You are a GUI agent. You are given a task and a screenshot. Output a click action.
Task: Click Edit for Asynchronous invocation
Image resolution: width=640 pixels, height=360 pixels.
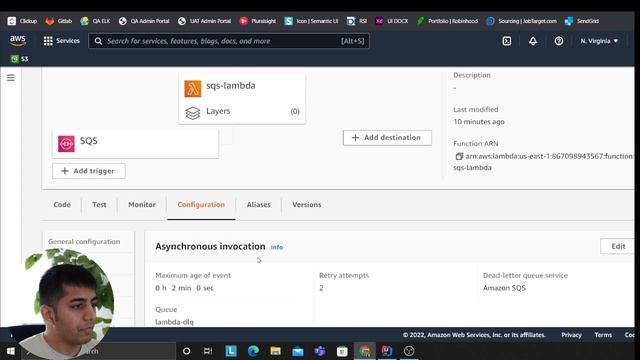618,246
